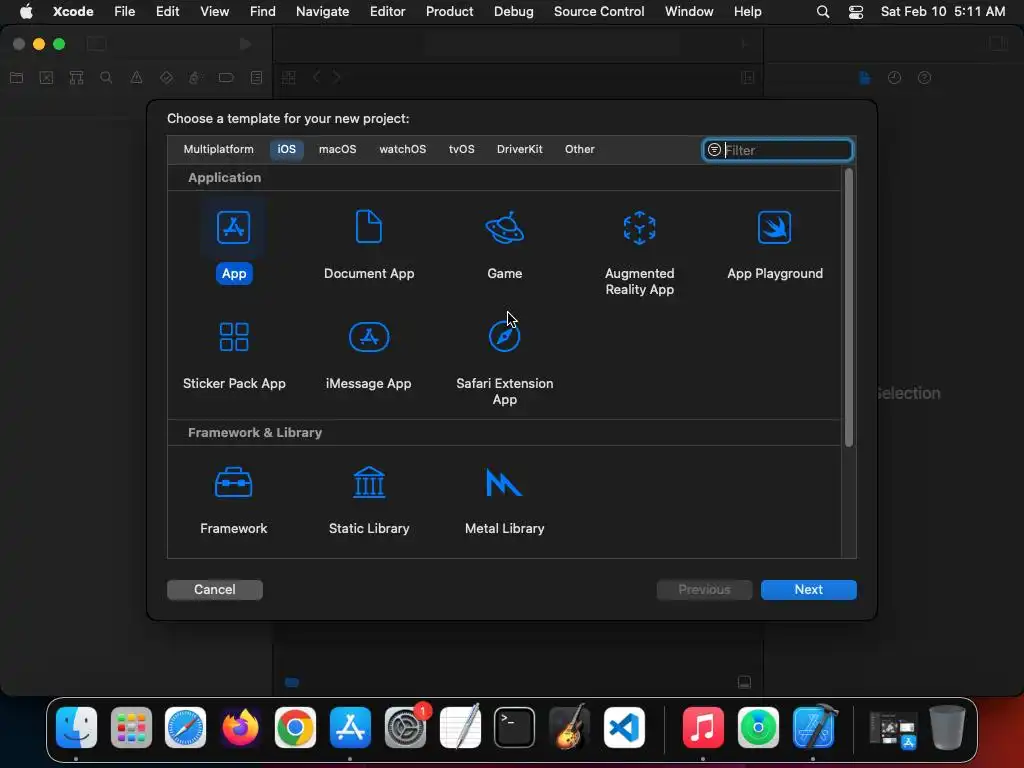Launch Visual Studio Code from the Dock
This screenshot has width=1024, height=768.
(624, 727)
